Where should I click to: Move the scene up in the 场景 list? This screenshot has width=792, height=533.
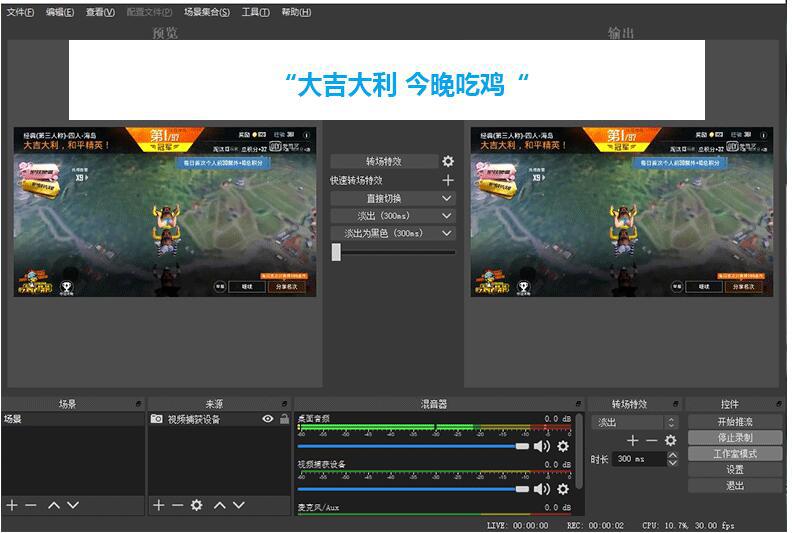[54, 505]
